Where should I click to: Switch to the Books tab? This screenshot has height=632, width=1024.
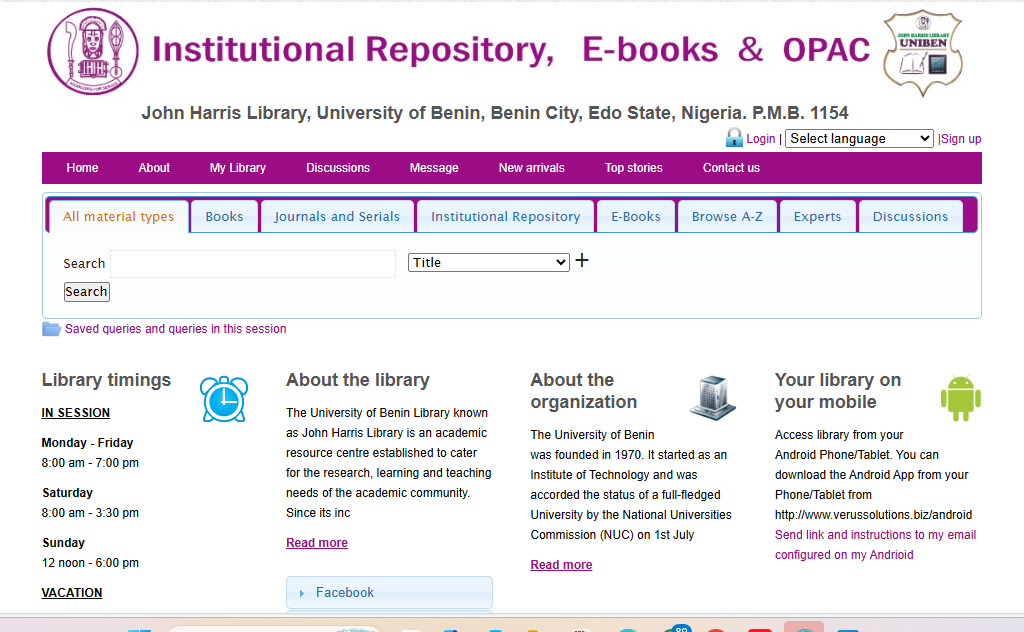(224, 216)
